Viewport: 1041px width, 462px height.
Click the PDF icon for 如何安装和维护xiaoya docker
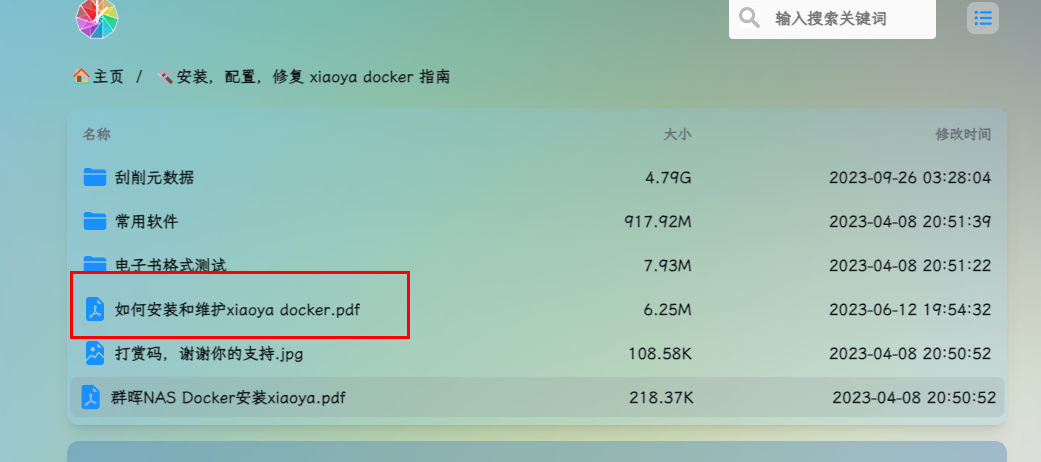tap(95, 309)
